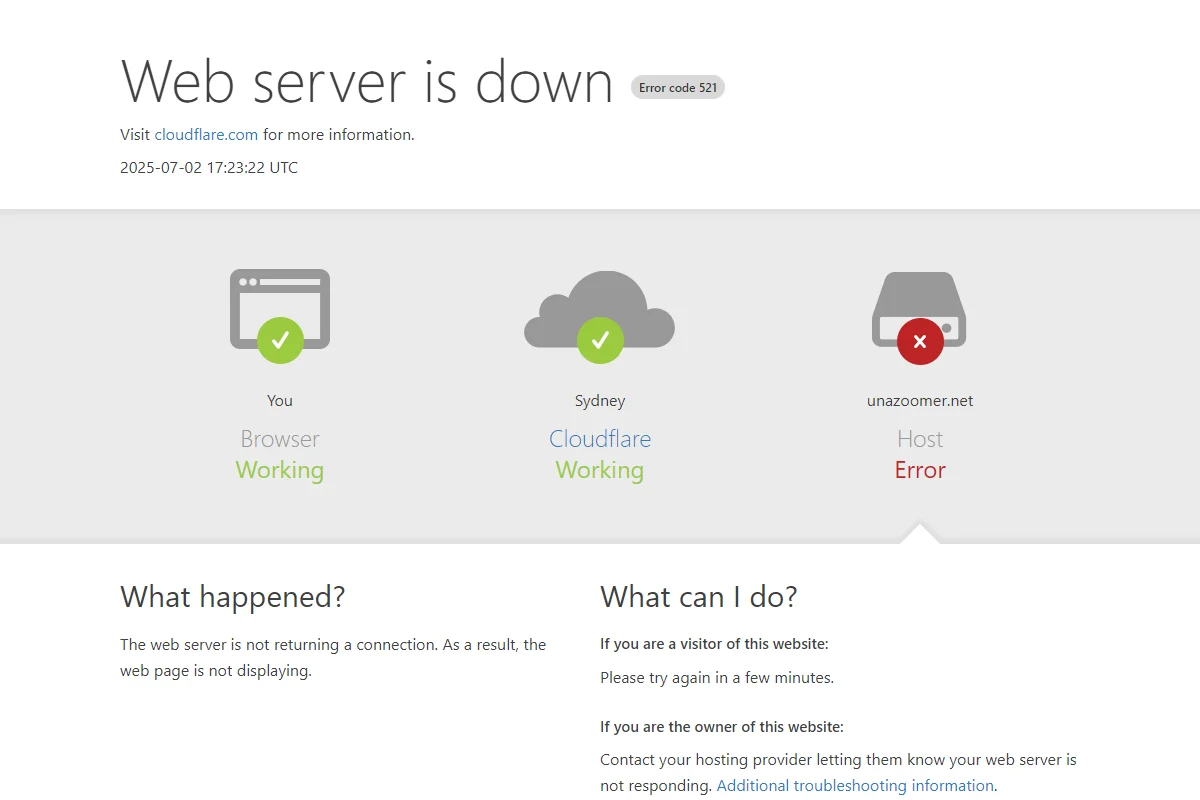Click the browser window icon
This screenshot has width=1200, height=800.
[x=280, y=309]
